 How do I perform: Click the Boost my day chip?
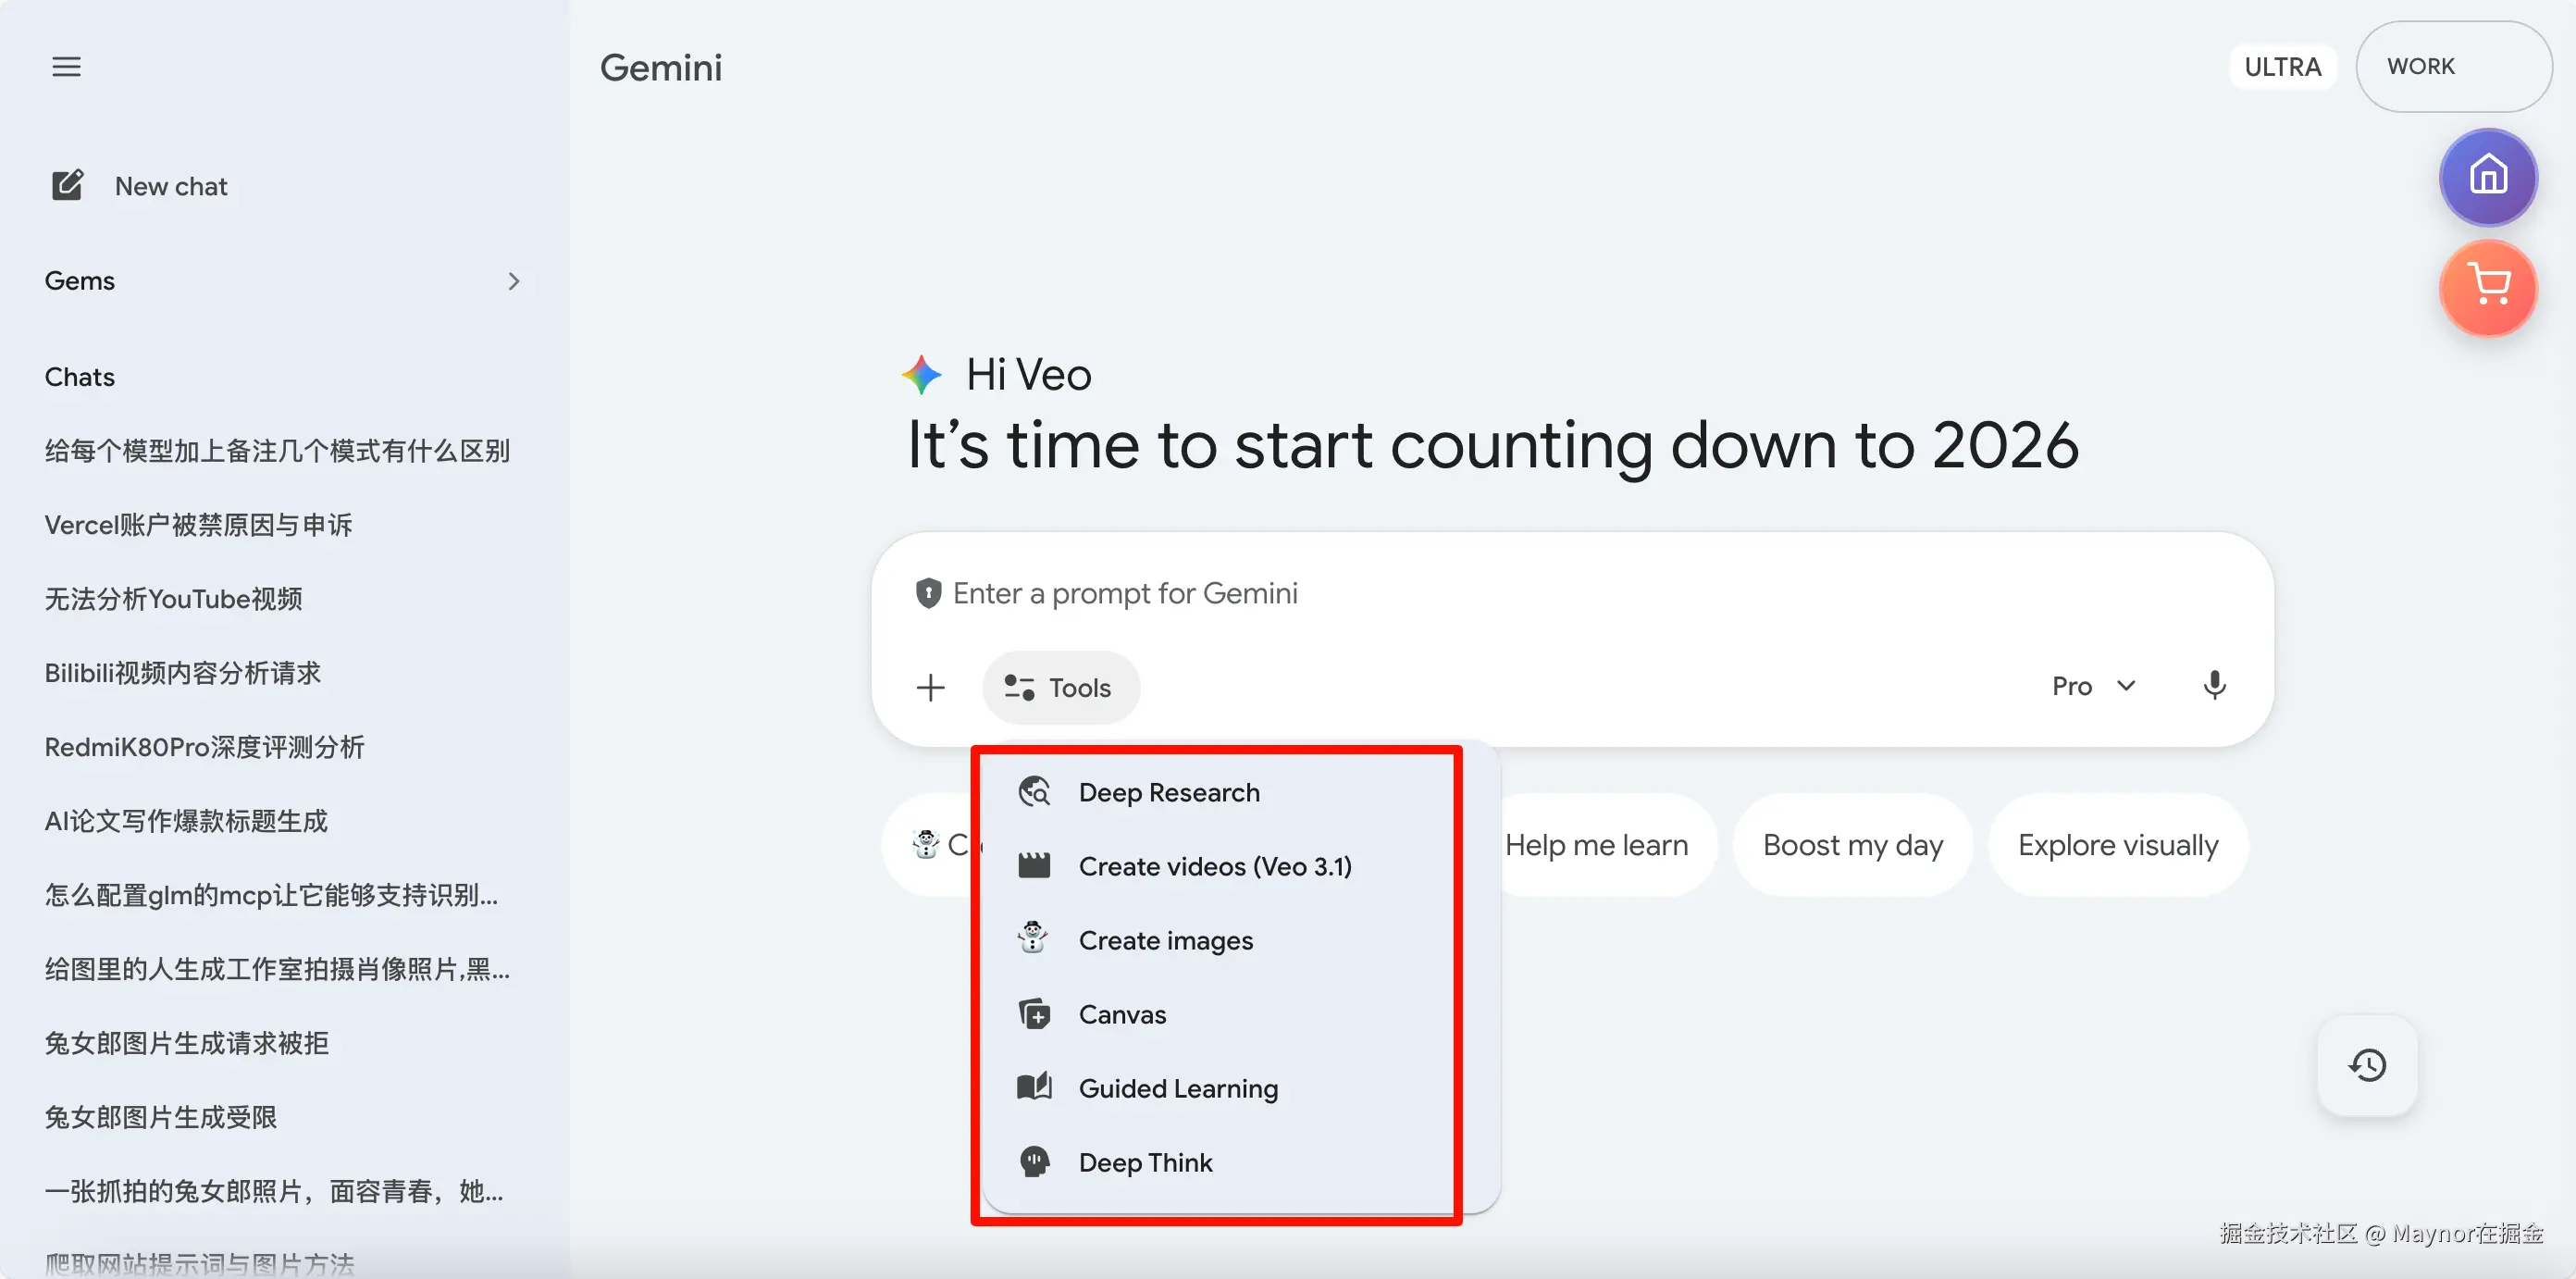point(1852,845)
